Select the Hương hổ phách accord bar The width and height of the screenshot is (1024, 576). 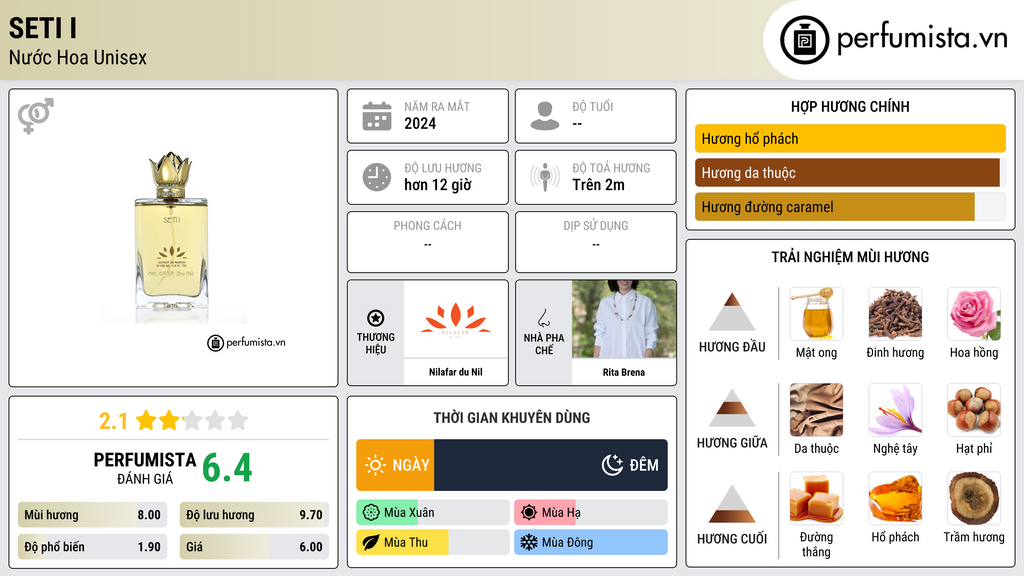click(850, 138)
